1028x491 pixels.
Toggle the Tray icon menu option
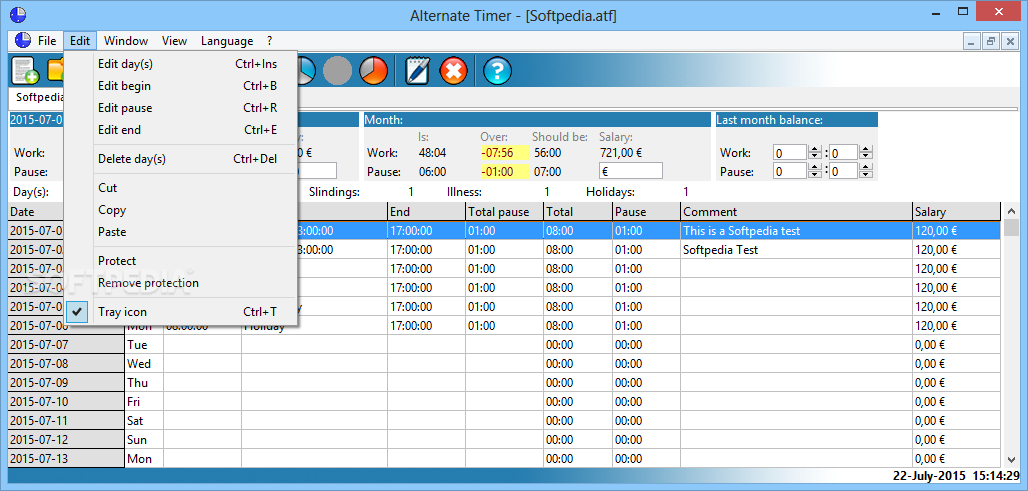pos(182,312)
